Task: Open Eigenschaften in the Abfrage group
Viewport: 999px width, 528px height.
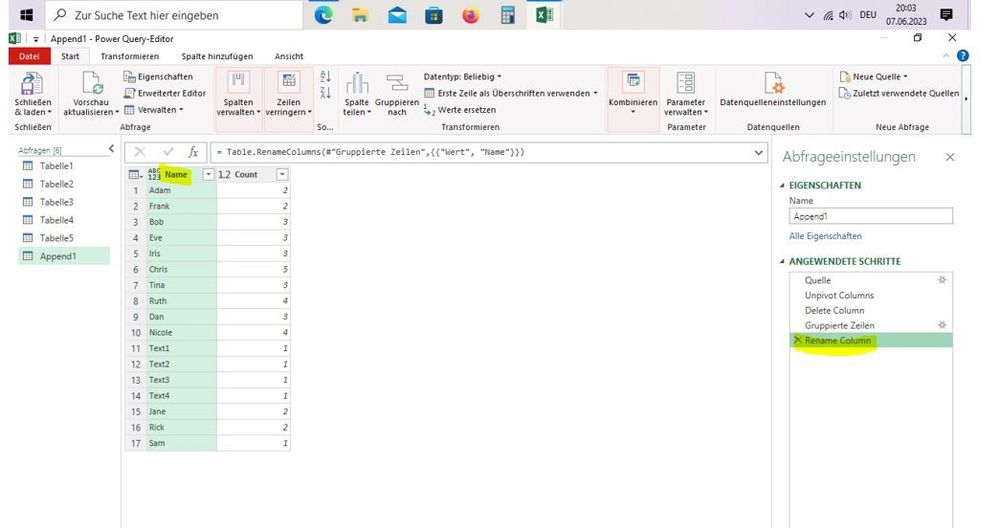Action: [158, 76]
